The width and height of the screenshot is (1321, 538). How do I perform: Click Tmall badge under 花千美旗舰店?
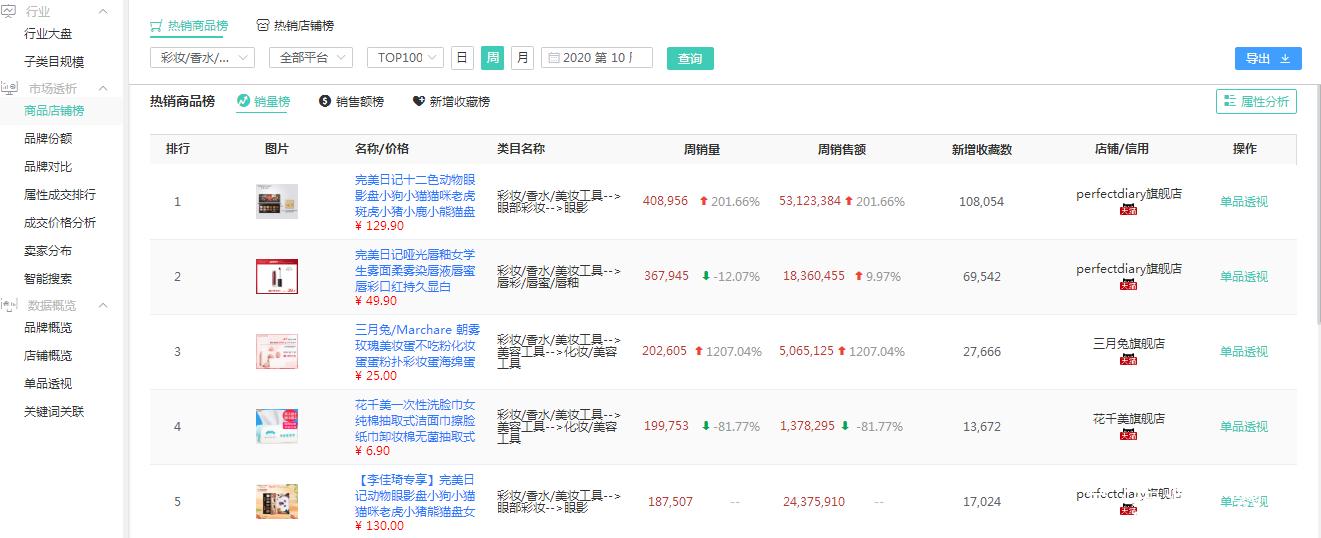pyautogui.click(x=1128, y=435)
